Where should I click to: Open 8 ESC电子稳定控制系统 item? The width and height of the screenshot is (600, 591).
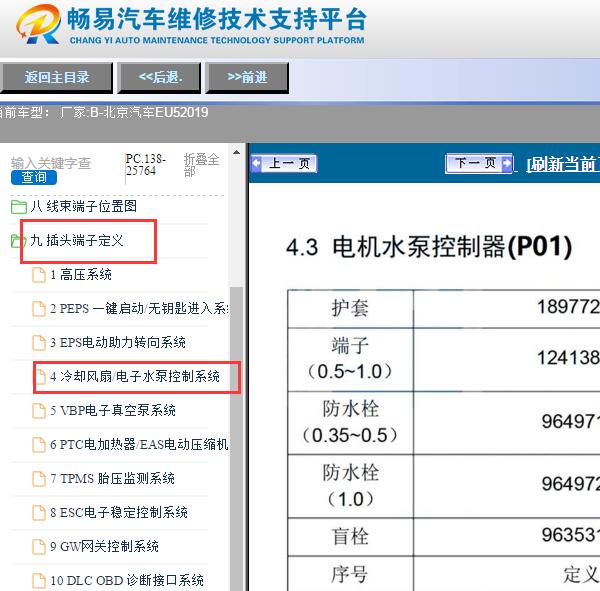[119, 512]
